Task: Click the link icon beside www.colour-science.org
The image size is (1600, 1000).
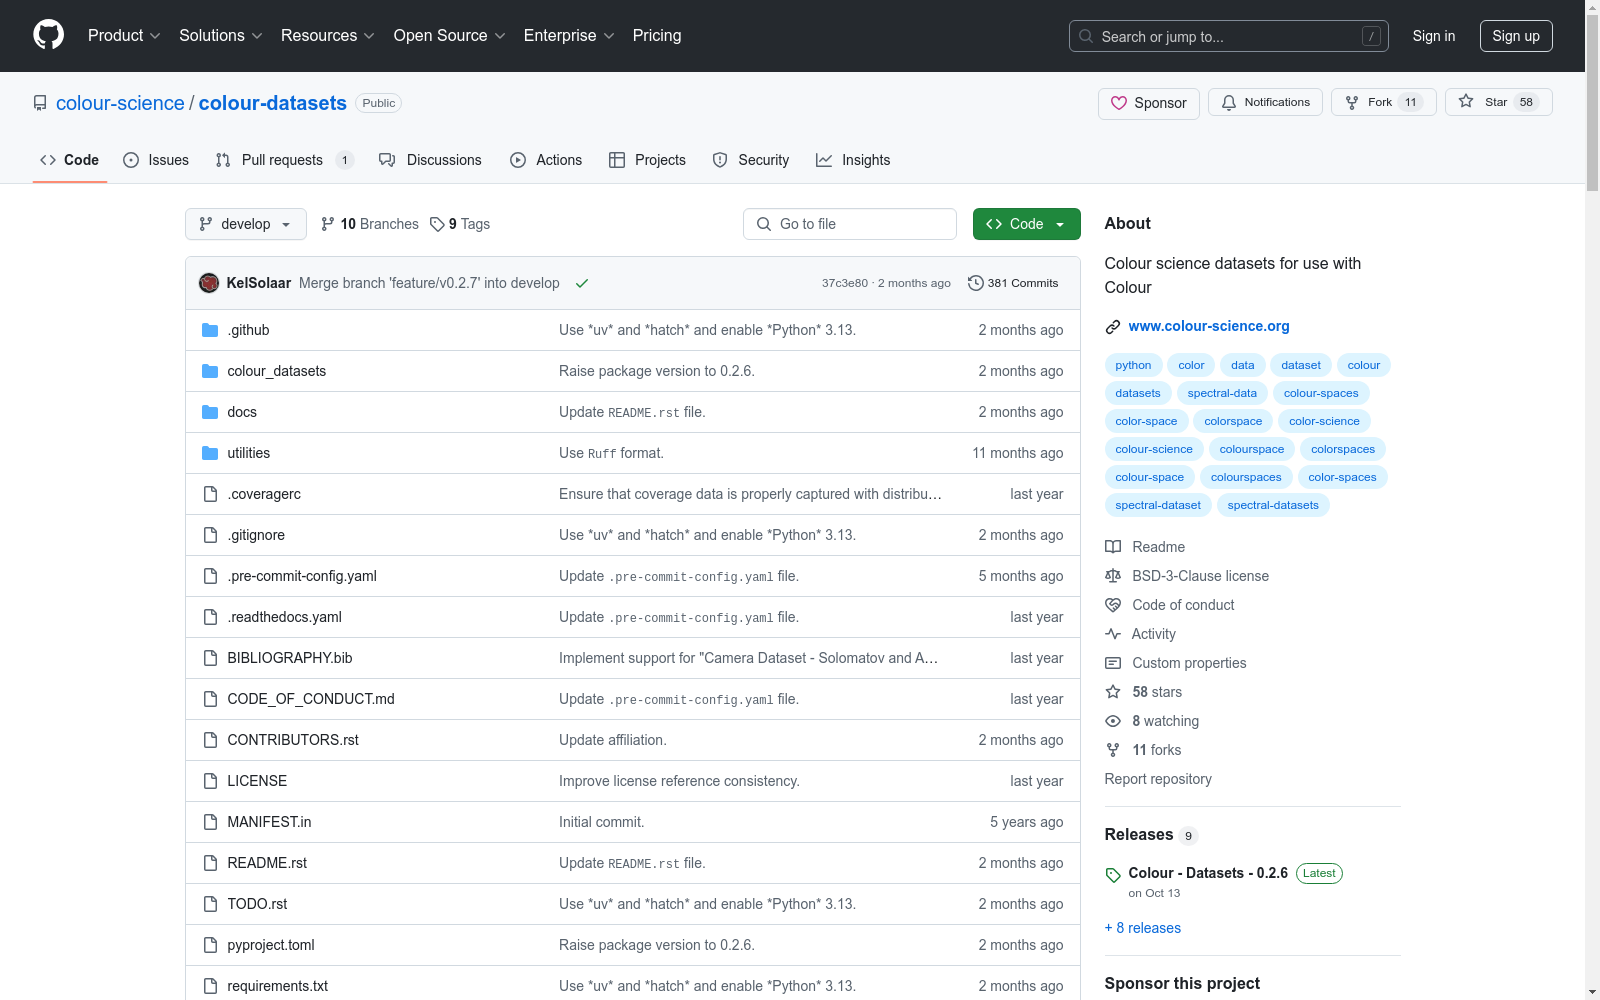Action: point(1113,327)
